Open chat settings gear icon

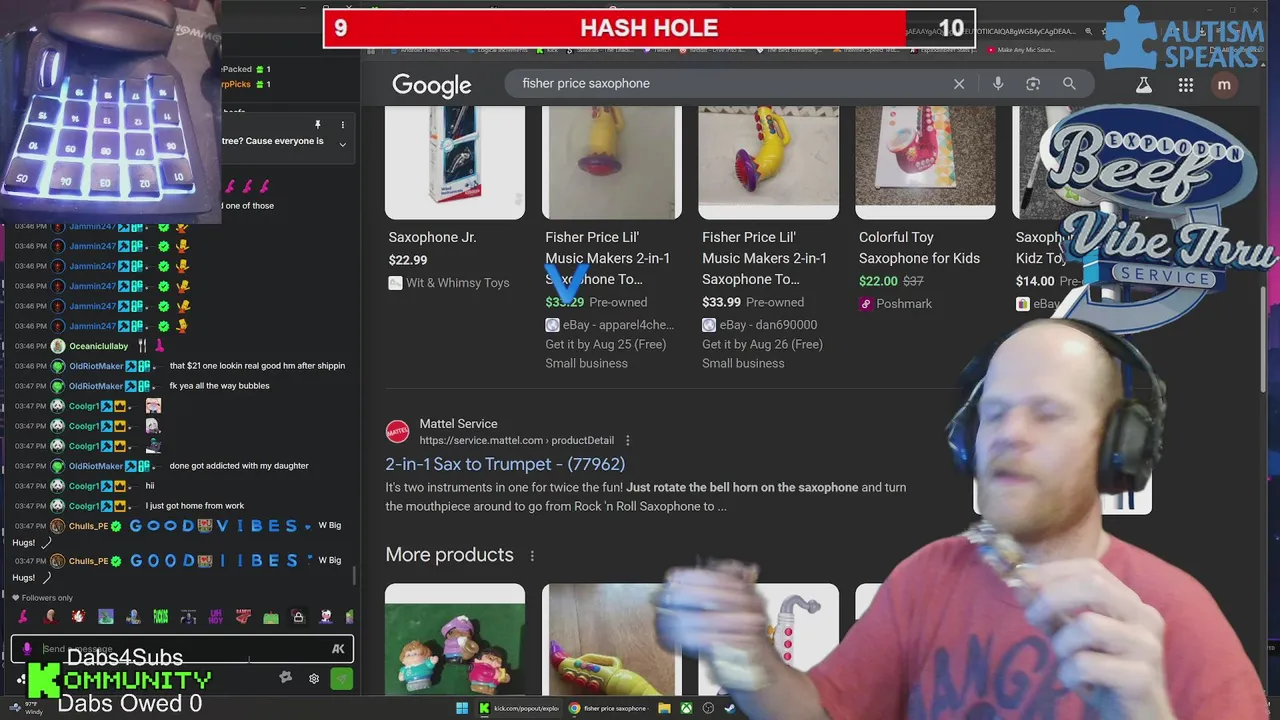[314, 678]
